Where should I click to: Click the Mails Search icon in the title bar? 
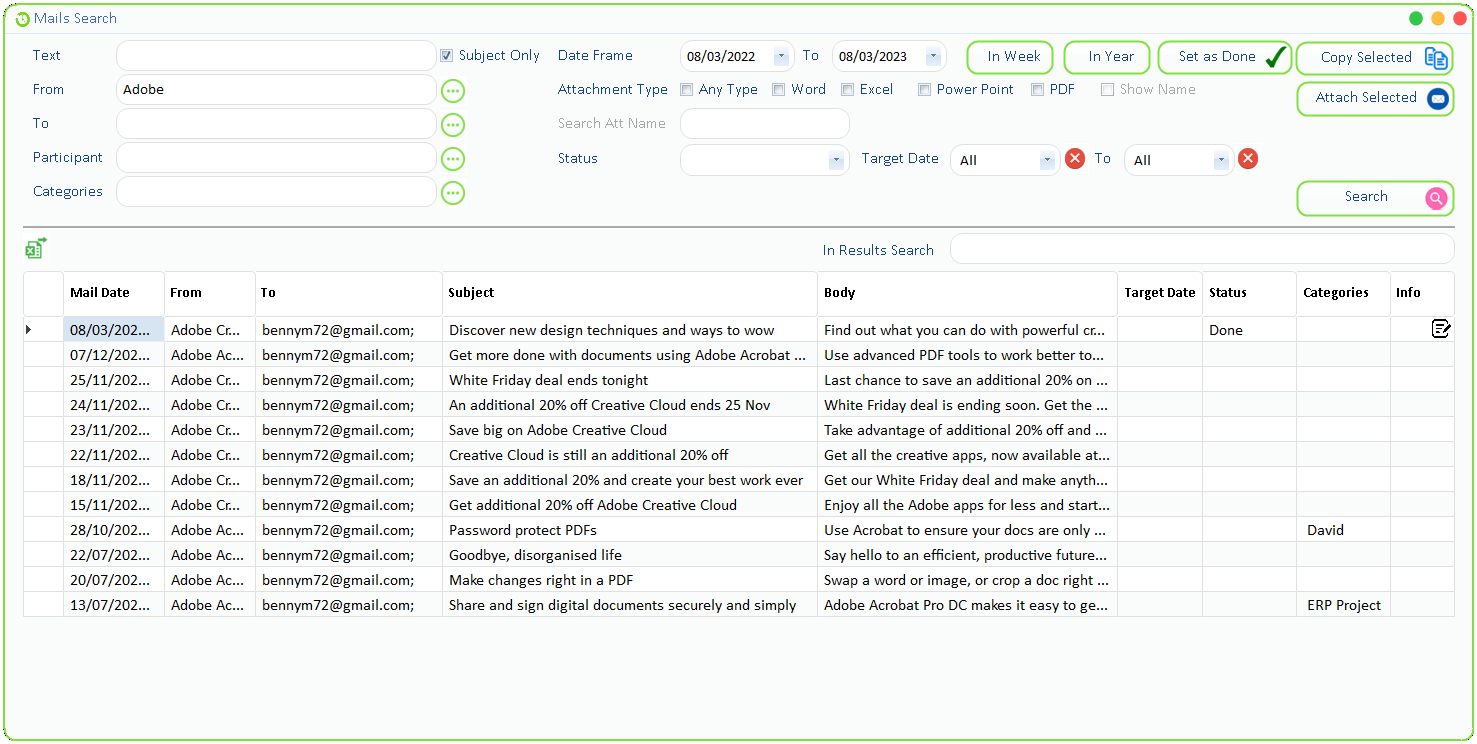pyautogui.click(x=24, y=18)
